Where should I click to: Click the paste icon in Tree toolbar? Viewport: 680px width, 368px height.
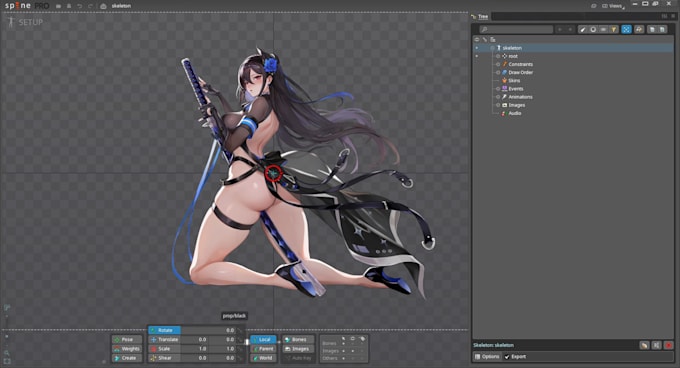[662, 29]
